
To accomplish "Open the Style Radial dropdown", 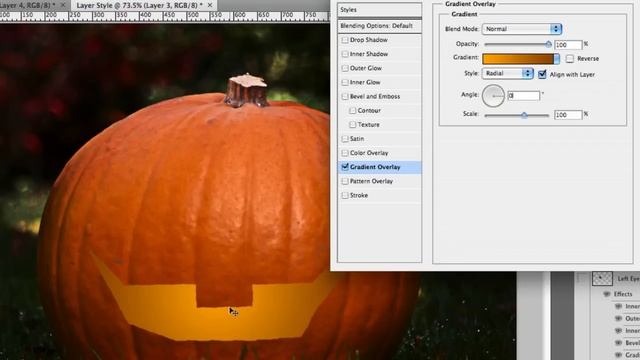I will pyautogui.click(x=508, y=73).
